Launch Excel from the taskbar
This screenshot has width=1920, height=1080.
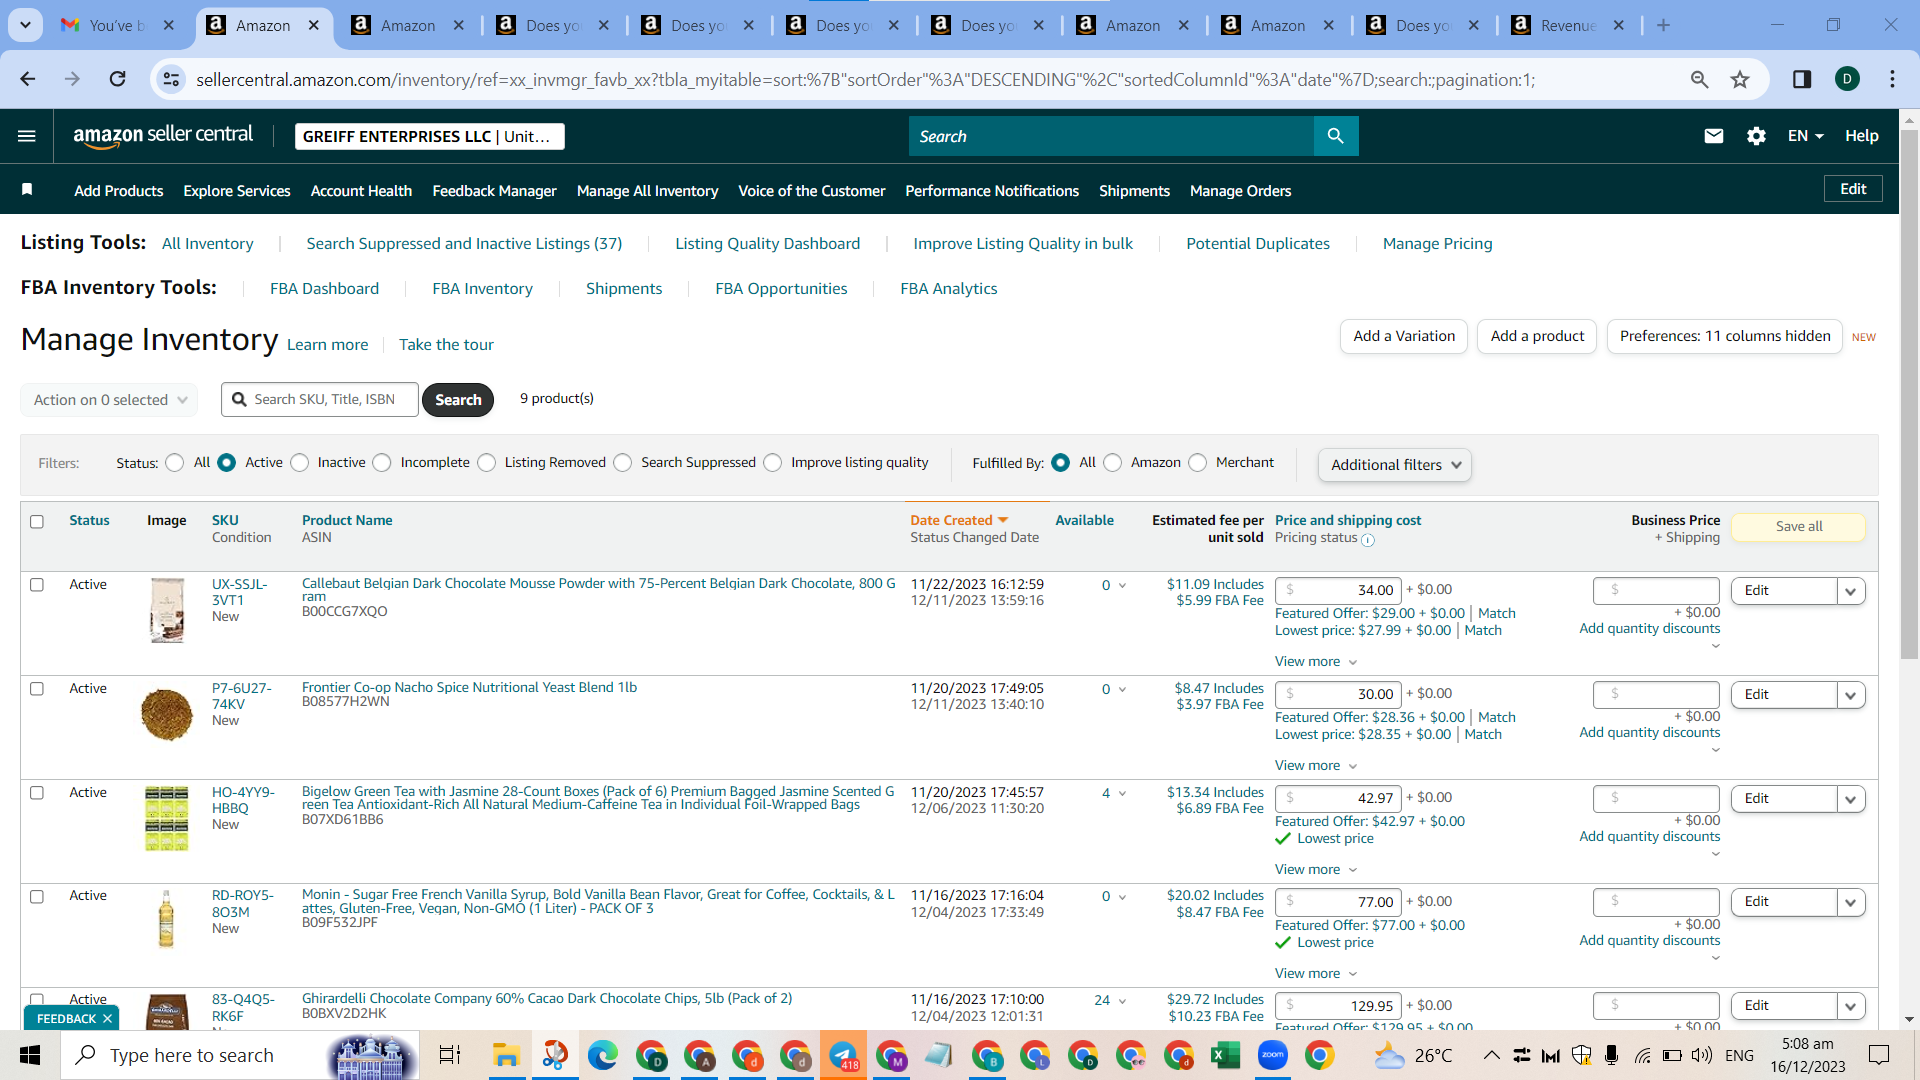pyautogui.click(x=1225, y=1055)
